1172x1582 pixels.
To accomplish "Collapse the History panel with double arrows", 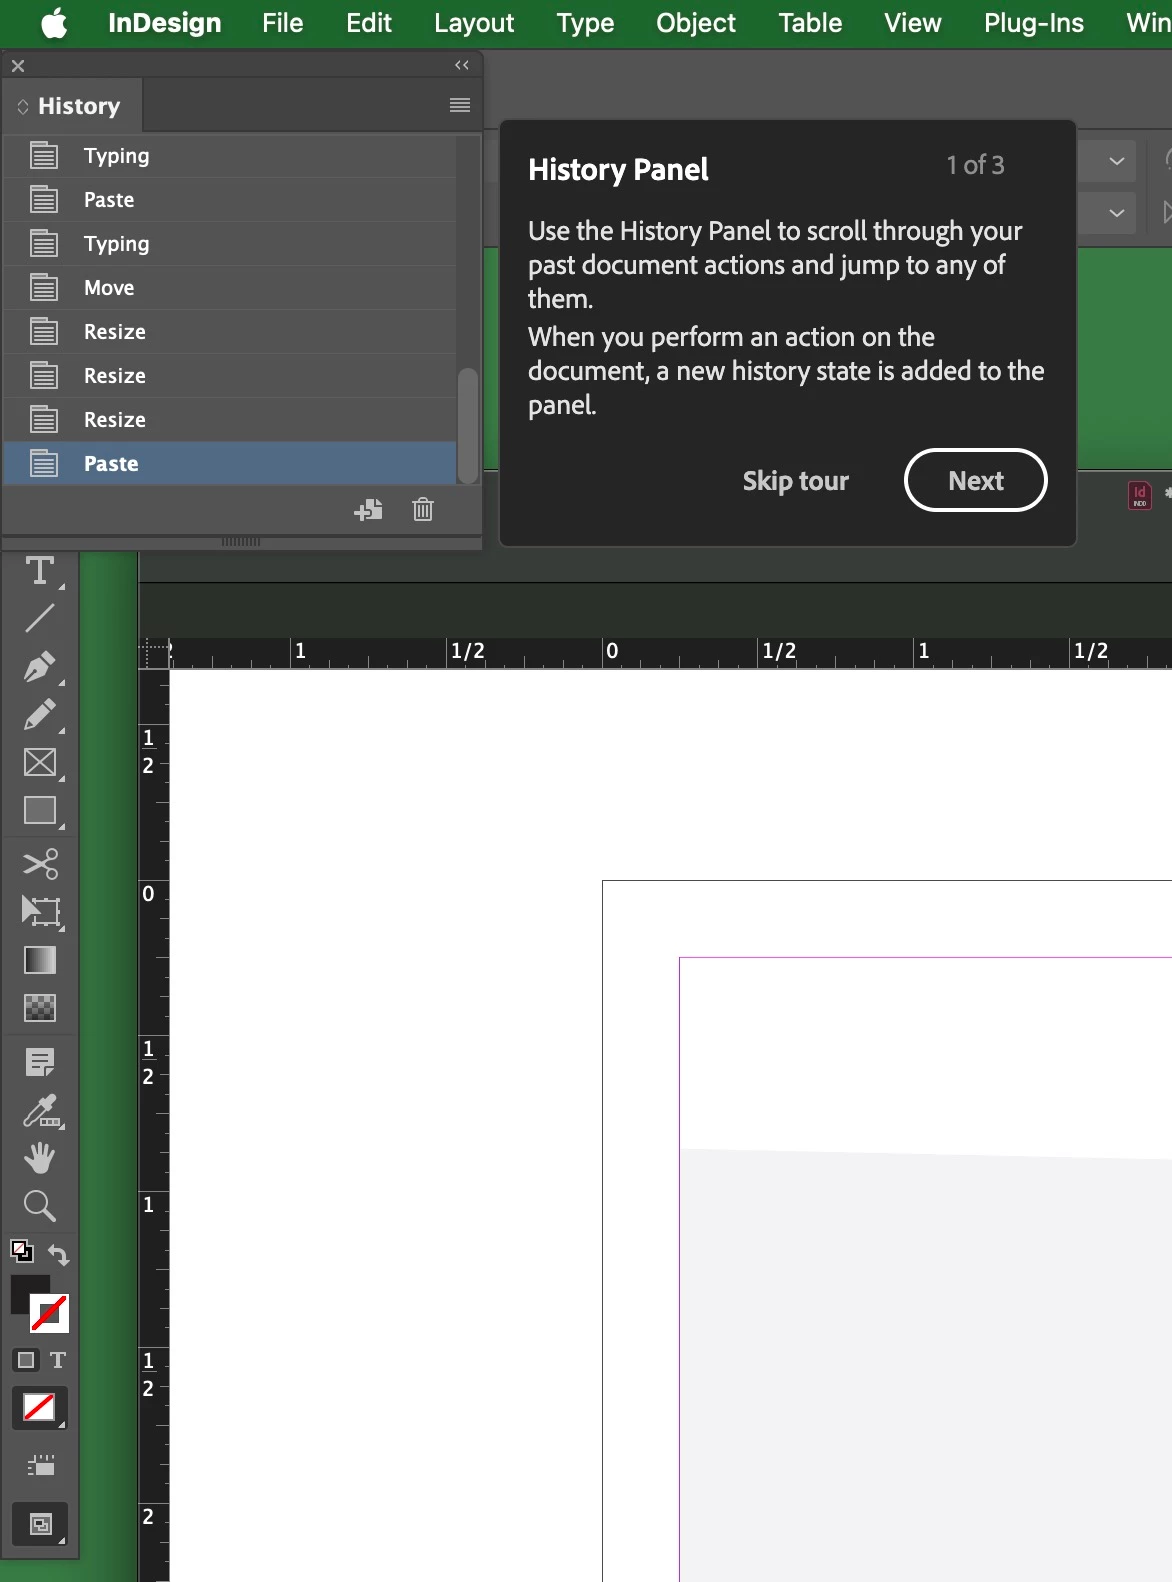I will tap(462, 65).
